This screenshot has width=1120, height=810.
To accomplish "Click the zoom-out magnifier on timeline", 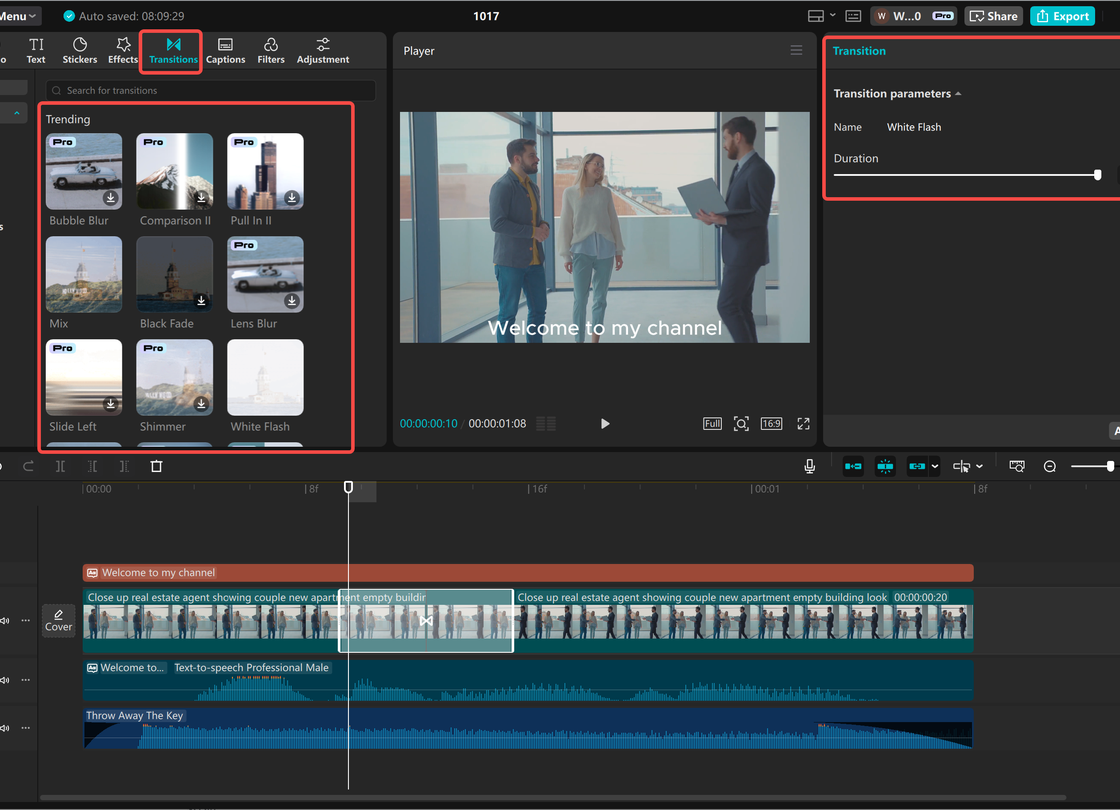I will coord(1050,467).
